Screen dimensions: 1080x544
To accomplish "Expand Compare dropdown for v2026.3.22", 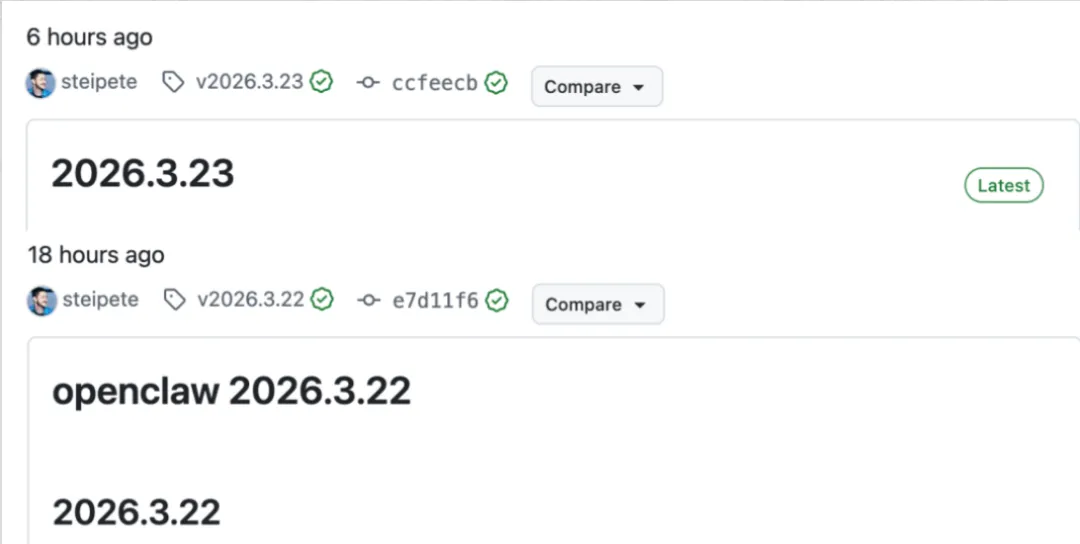I will click(598, 304).
